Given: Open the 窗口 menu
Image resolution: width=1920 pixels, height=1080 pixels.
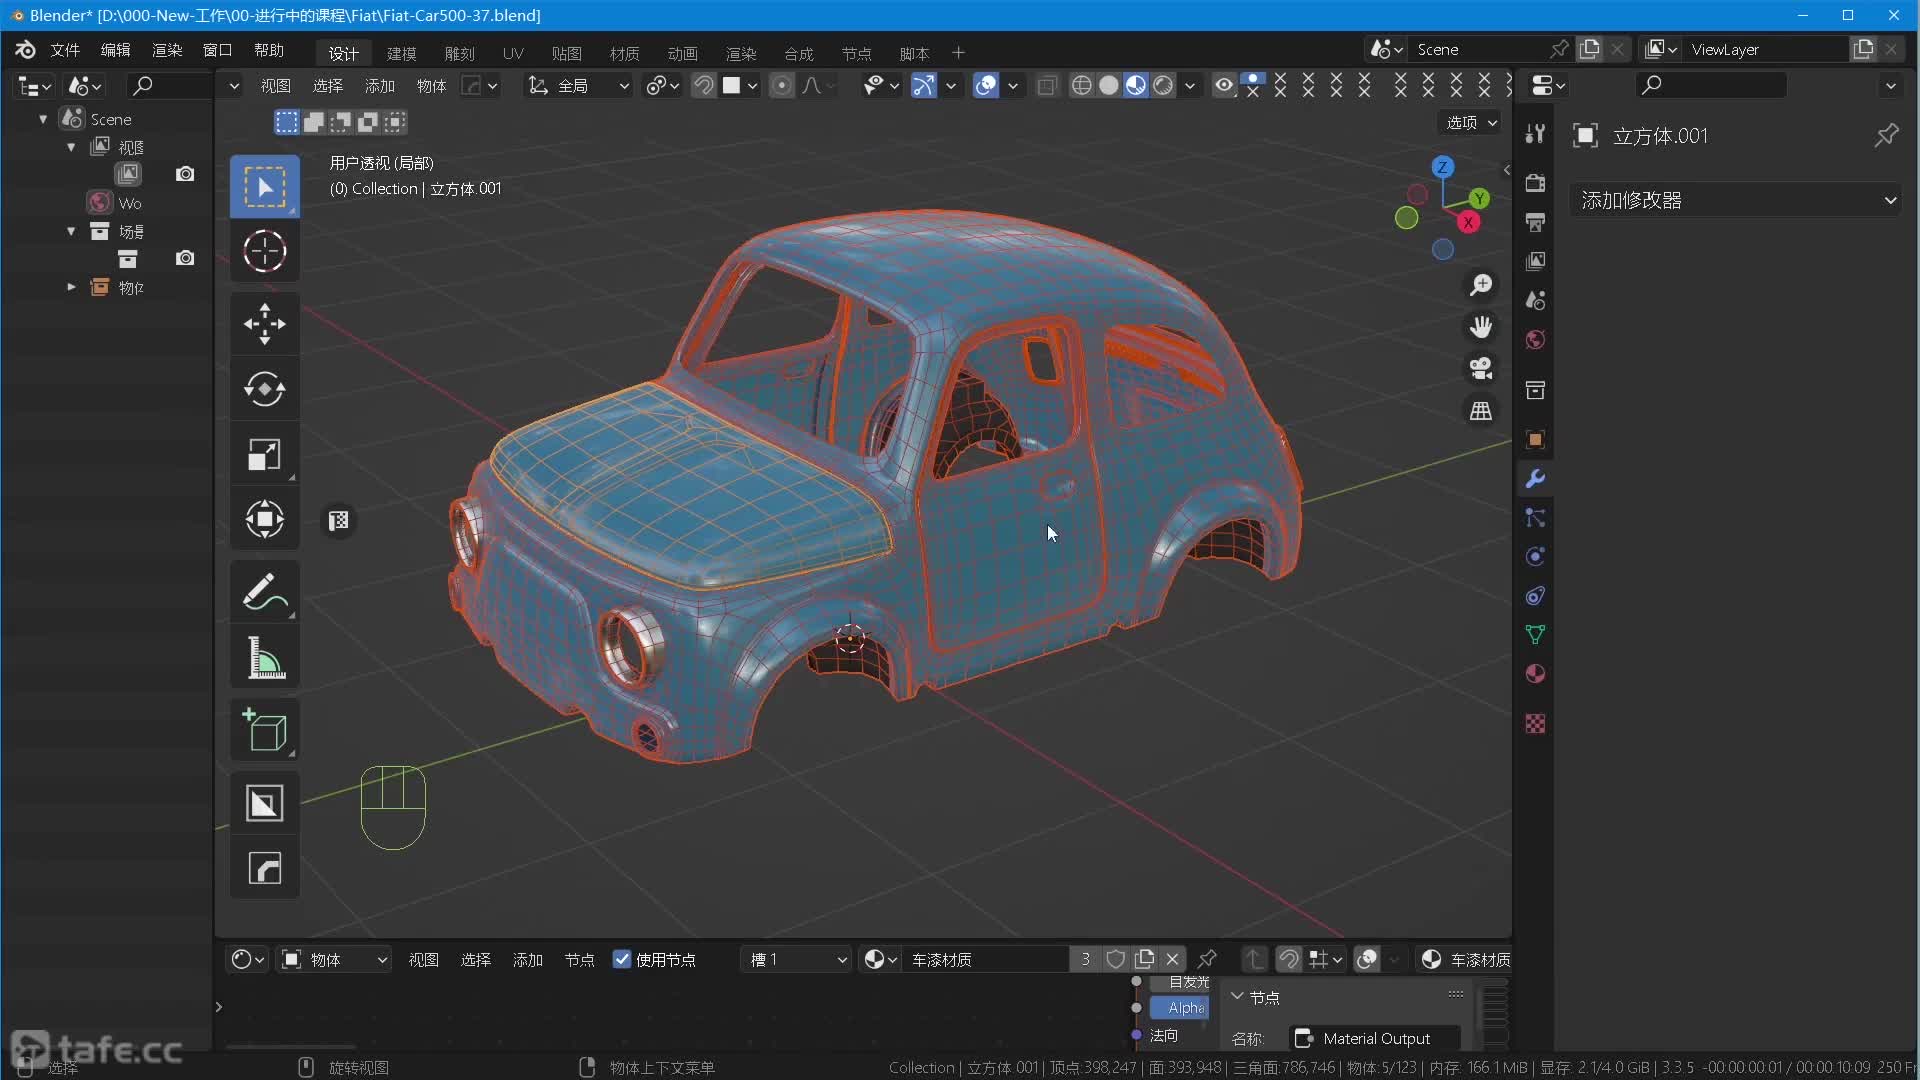Looking at the screenshot, I should tap(217, 50).
